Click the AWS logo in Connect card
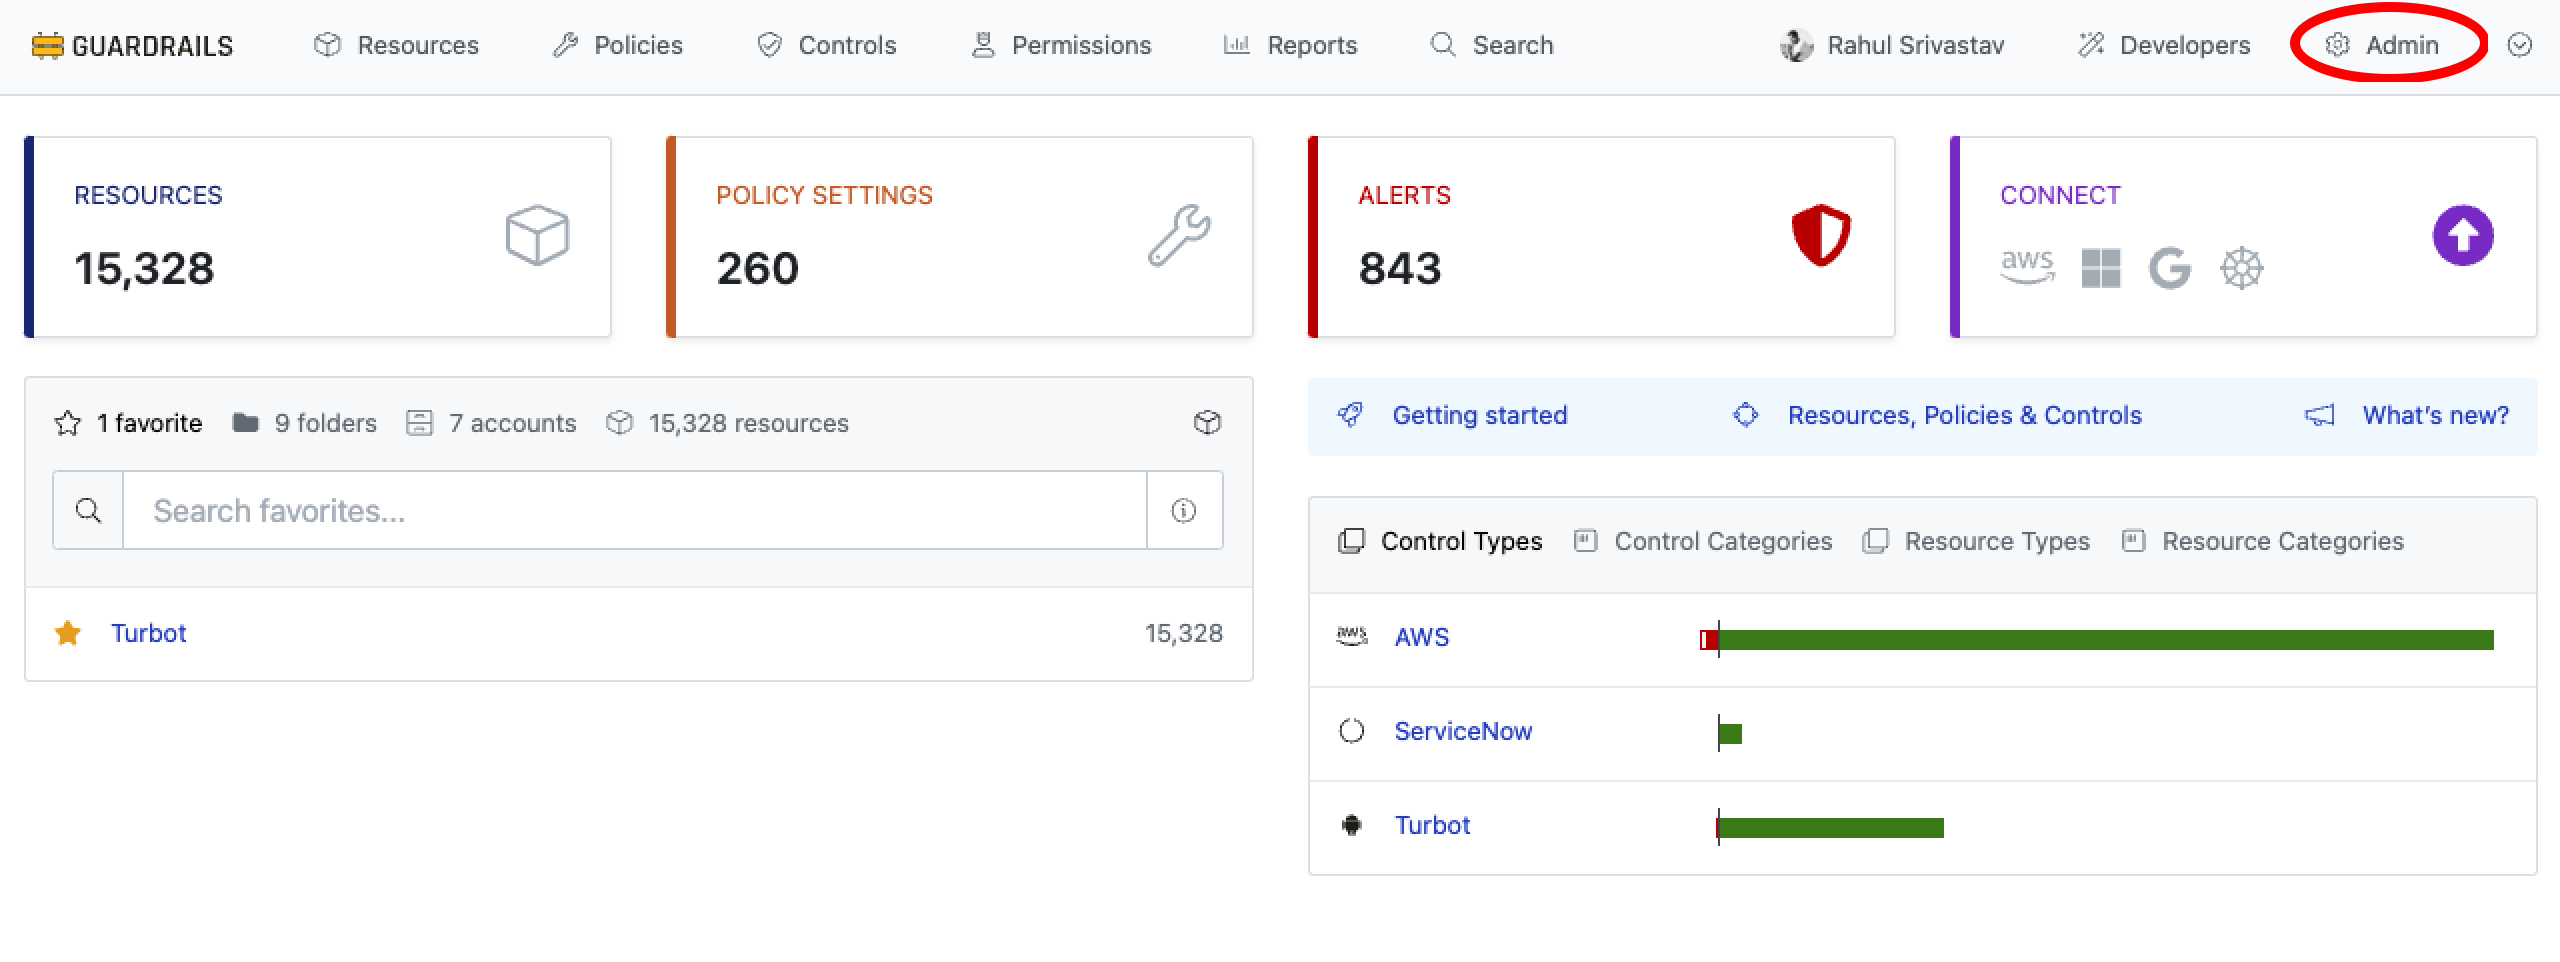The height and width of the screenshot is (962, 2560). point(2027,267)
